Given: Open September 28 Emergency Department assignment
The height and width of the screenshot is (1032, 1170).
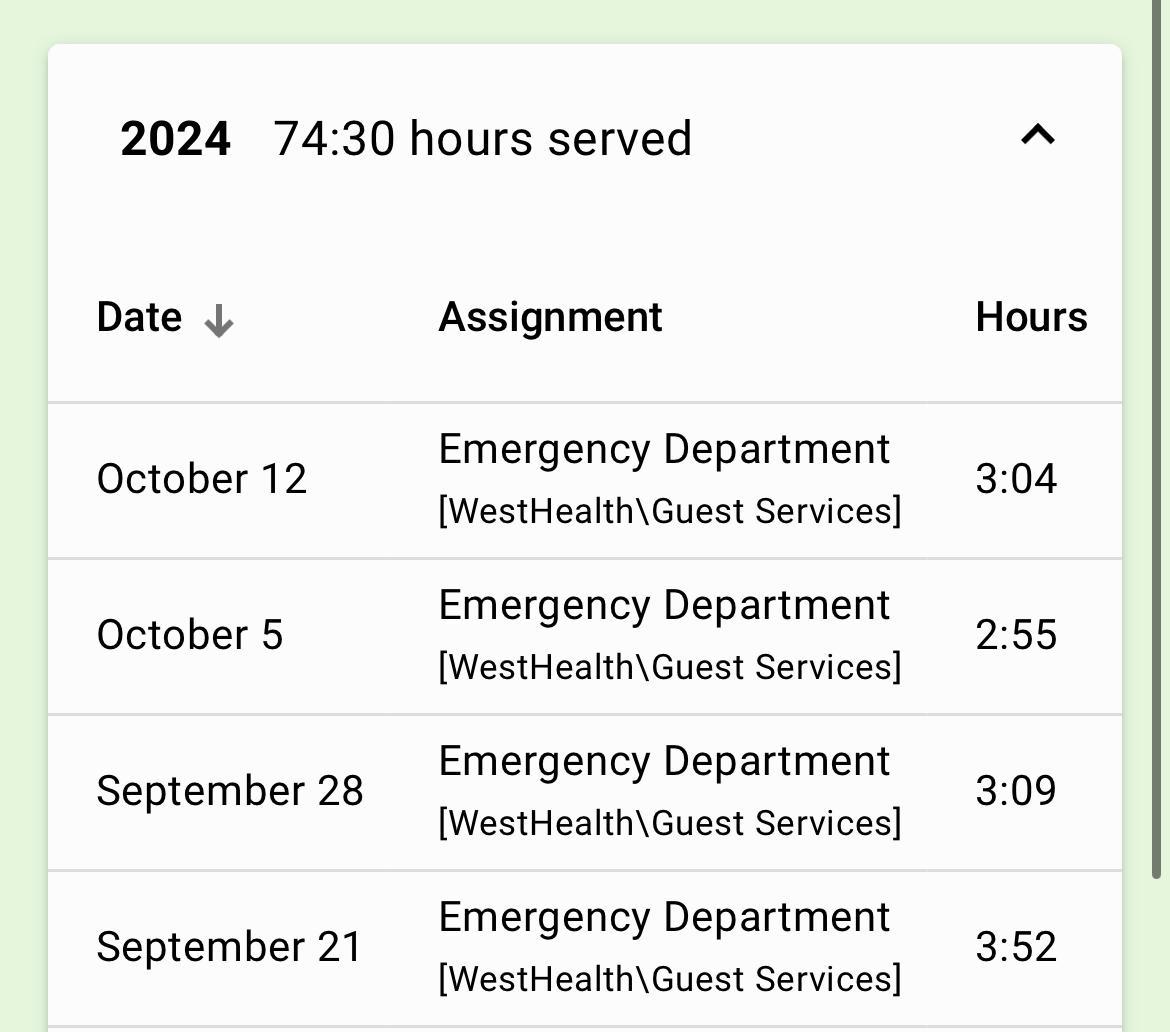Looking at the screenshot, I should pyautogui.click(x=664, y=762).
